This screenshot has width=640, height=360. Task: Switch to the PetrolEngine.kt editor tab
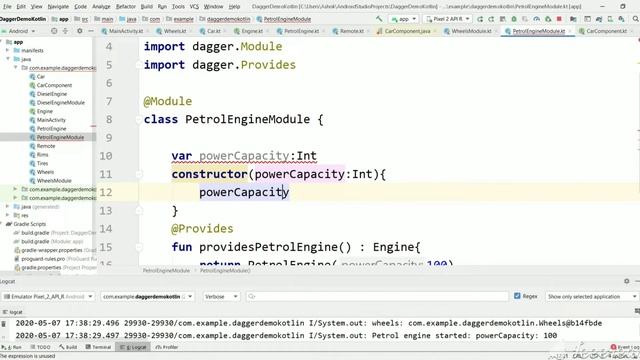point(301,31)
